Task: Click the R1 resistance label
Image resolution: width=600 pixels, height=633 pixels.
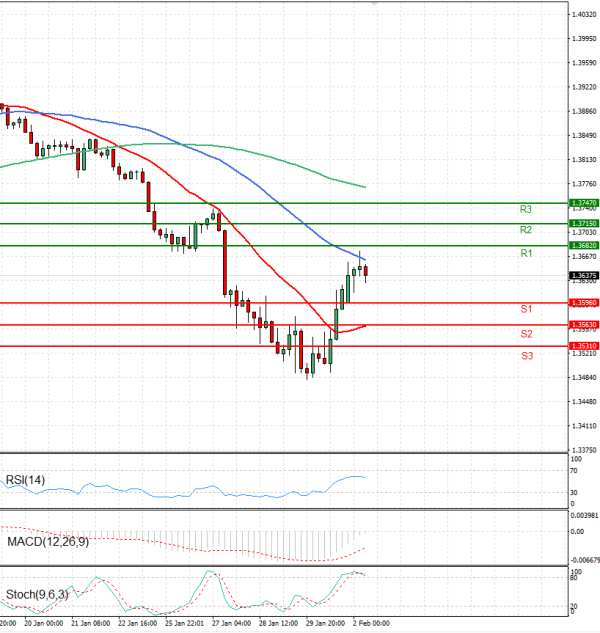Action: pos(525,255)
